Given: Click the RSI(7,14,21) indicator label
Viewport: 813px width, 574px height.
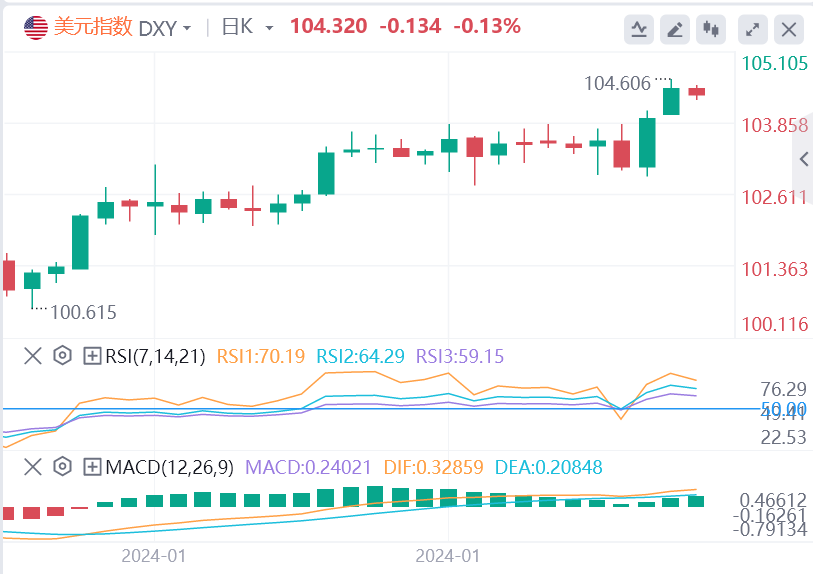Looking at the screenshot, I should [x=158, y=355].
